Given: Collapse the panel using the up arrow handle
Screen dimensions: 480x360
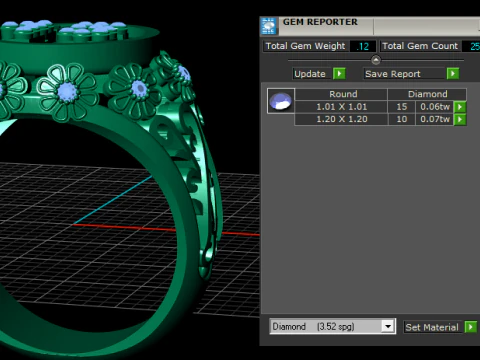Looking at the screenshot, I should click(376, 60).
